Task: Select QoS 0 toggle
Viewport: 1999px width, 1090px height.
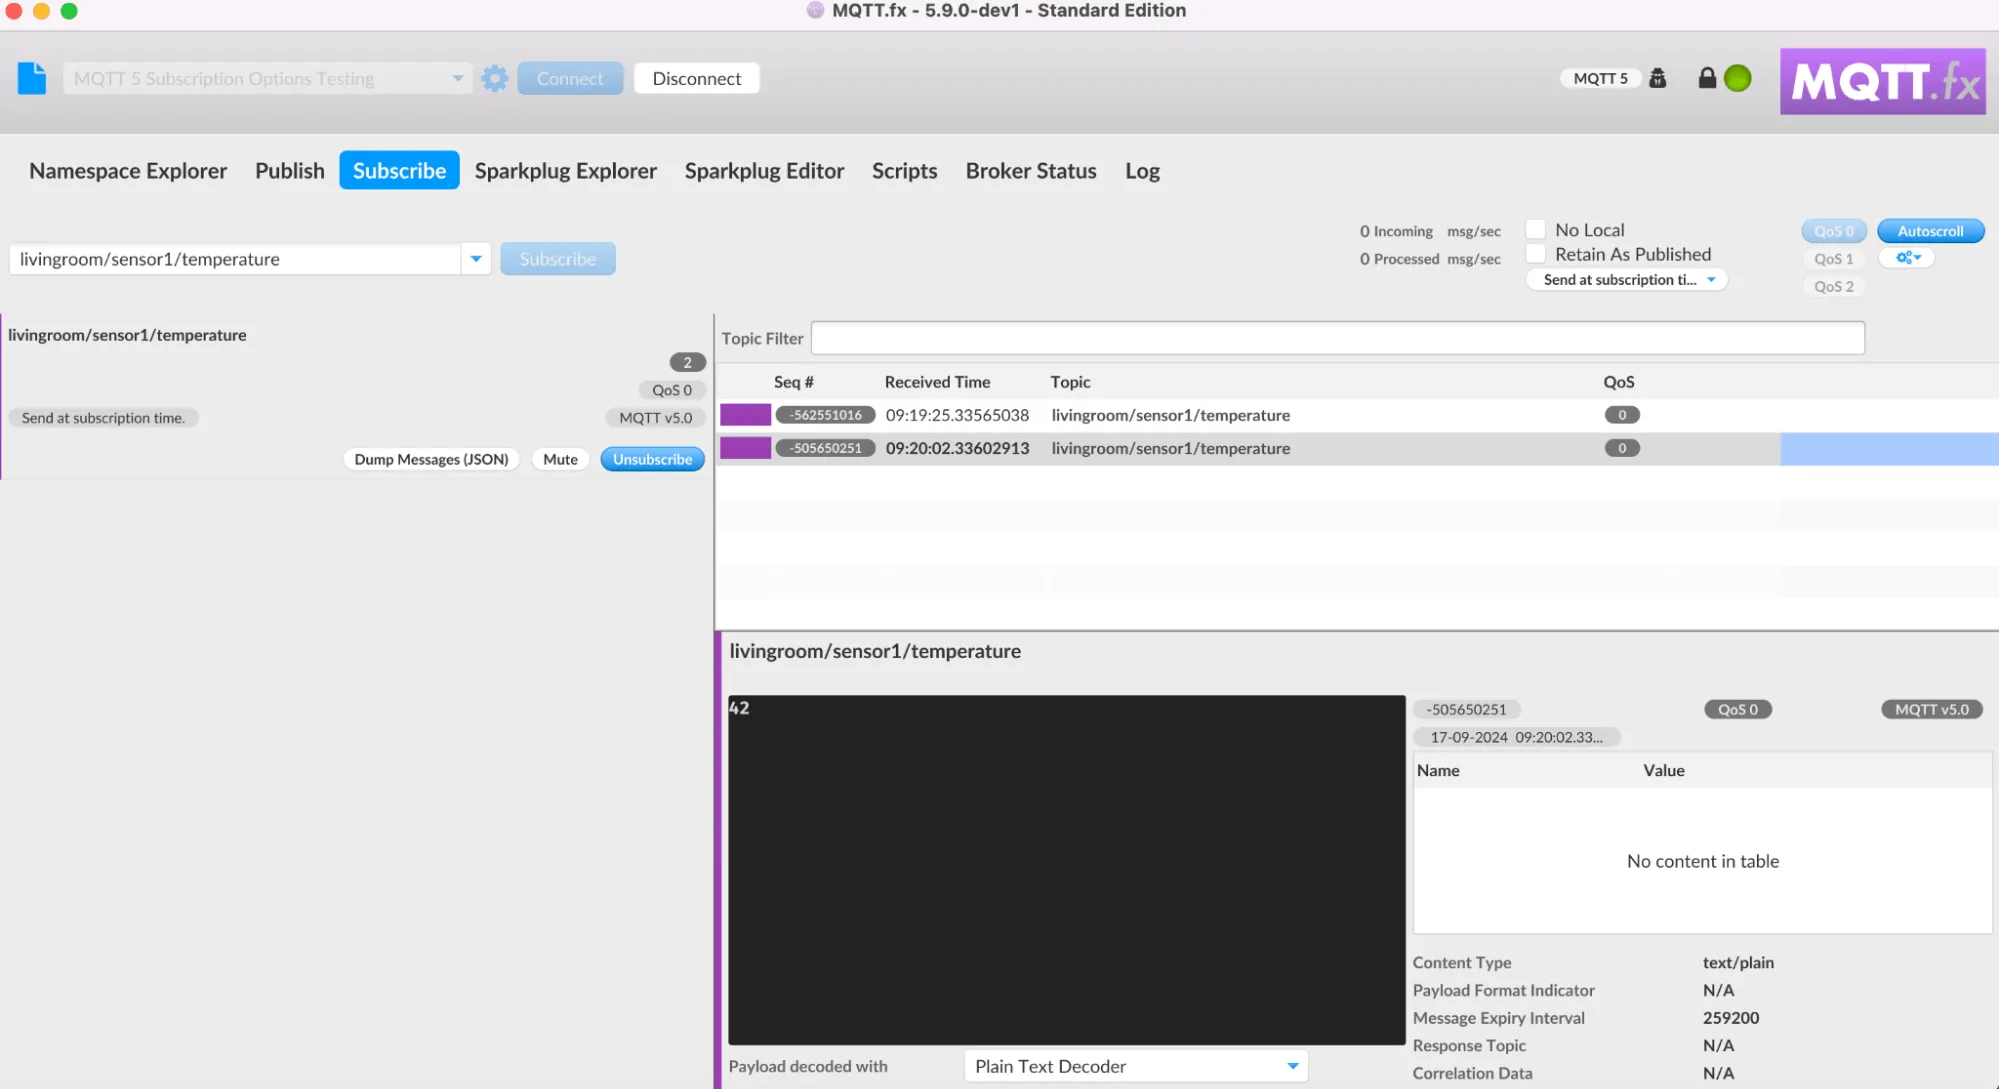Action: 1834,231
